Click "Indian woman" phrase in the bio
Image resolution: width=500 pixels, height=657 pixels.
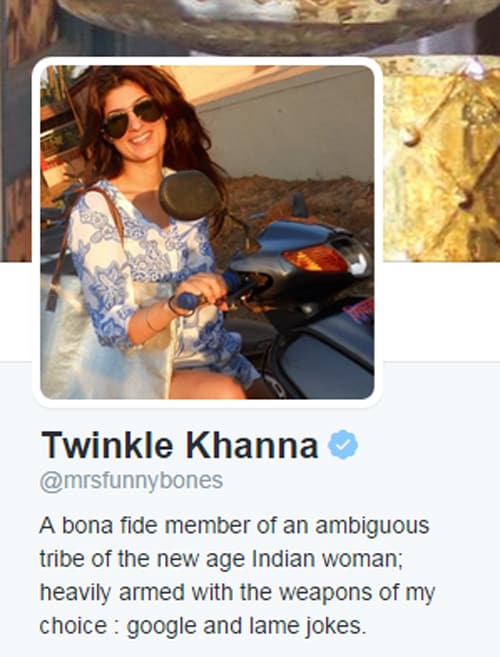(327, 559)
